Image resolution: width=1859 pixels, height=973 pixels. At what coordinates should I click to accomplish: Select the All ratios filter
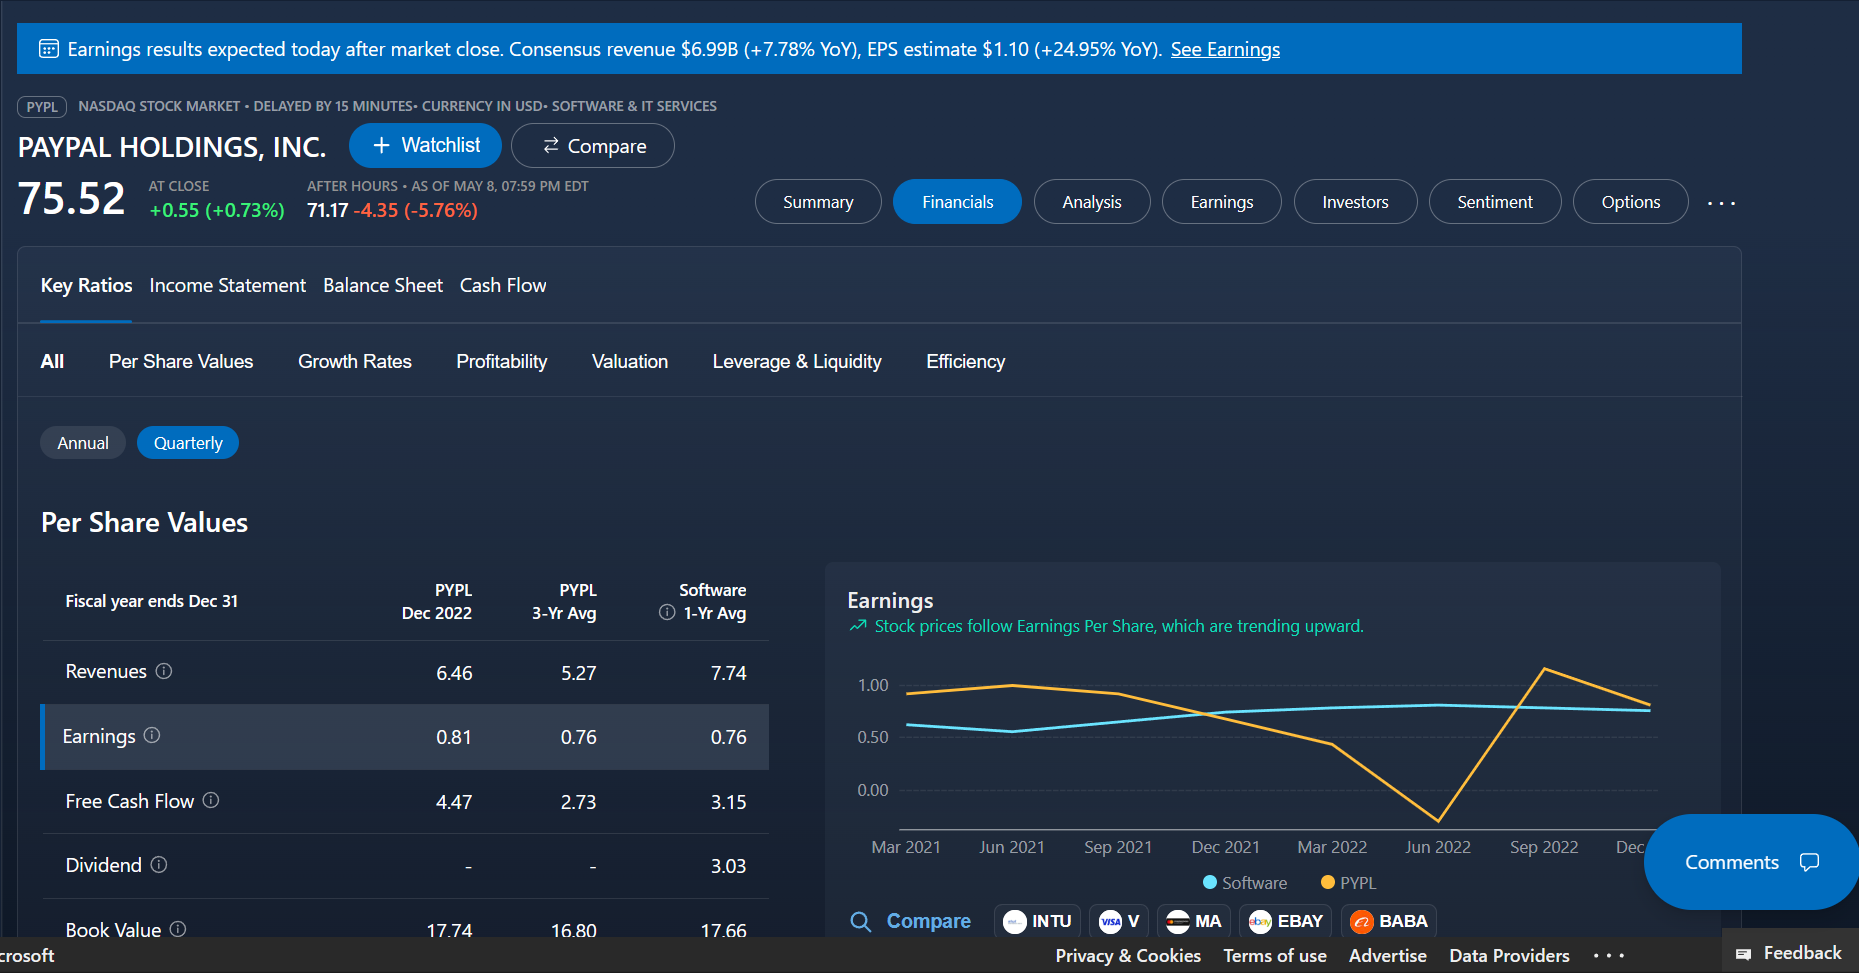[52, 362]
